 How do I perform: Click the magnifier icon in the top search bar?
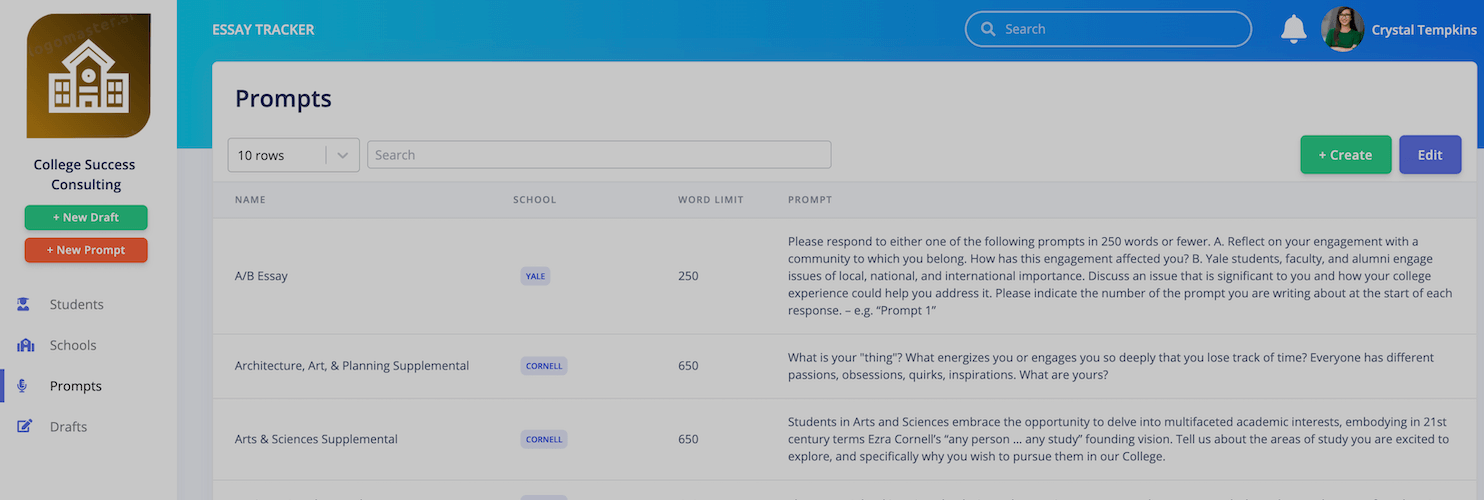pyautogui.click(x=988, y=29)
